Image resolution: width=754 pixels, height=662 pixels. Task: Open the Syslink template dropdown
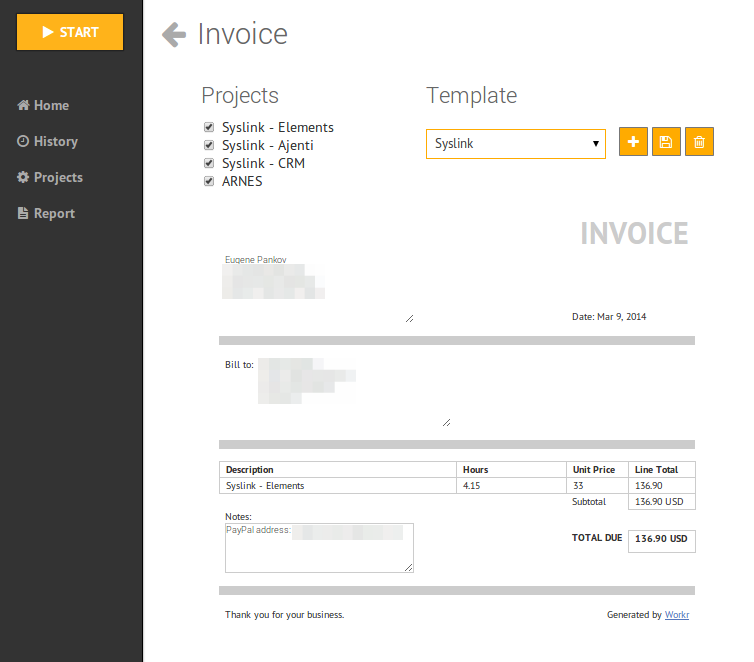(515, 144)
